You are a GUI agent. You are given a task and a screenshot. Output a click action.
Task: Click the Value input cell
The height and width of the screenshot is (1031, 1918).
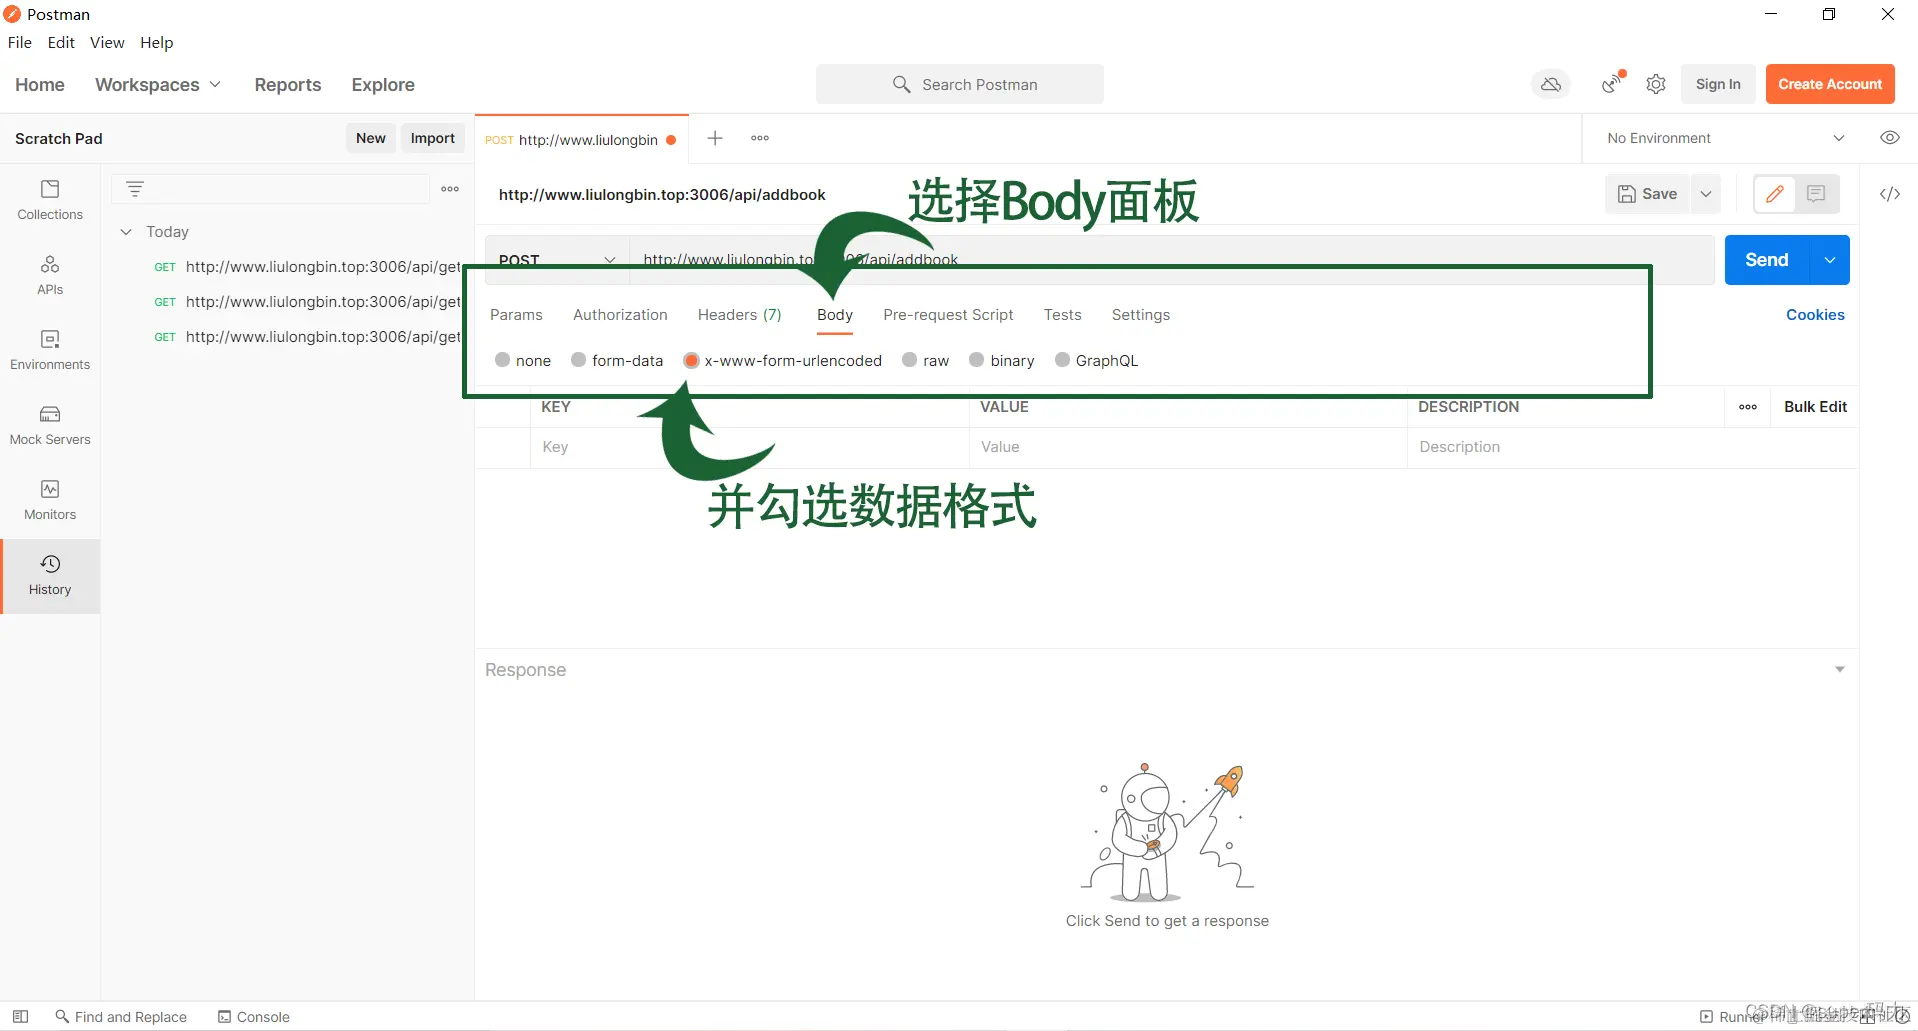tap(1188, 447)
